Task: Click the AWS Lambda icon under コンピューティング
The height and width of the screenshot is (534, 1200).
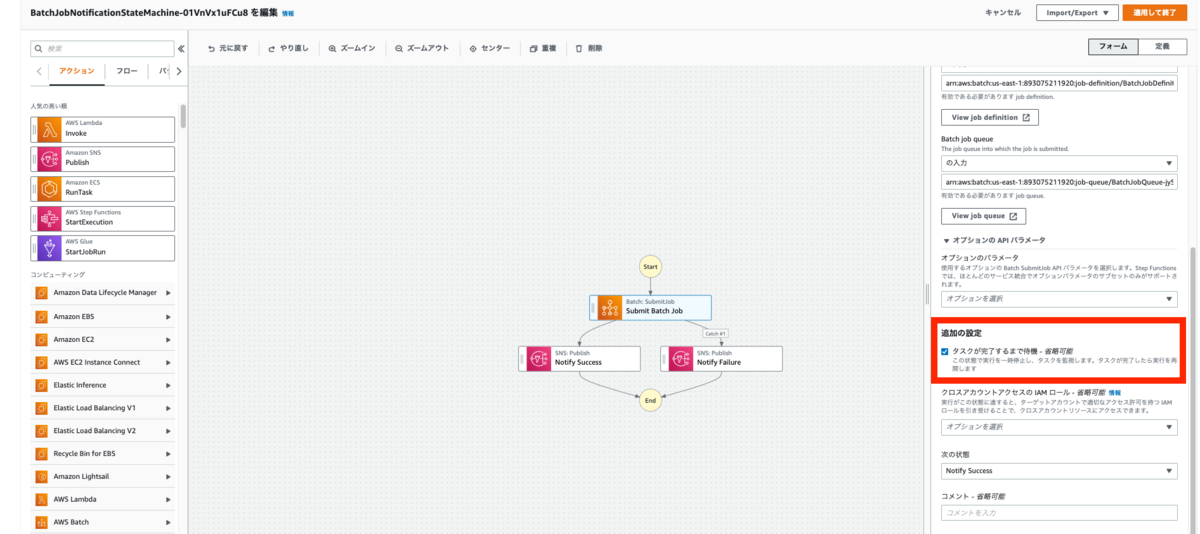Action: click(x=42, y=499)
